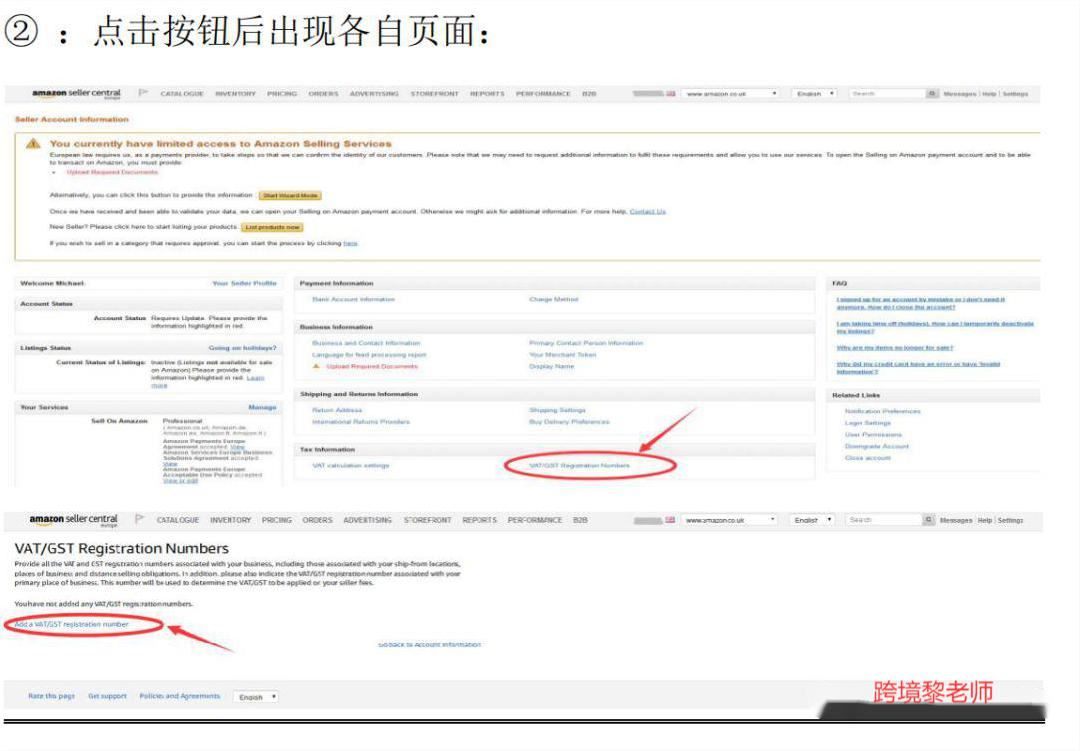This screenshot has height=751, width=1080.
Task: Open Business and Contact Information link
Action: pos(366,343)
